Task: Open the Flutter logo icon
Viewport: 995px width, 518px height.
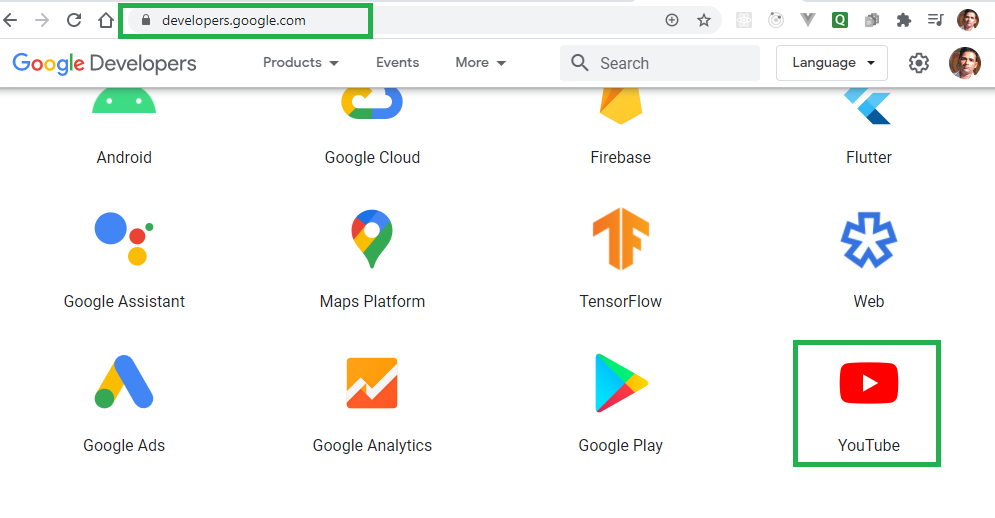Action: click(867, 106)
